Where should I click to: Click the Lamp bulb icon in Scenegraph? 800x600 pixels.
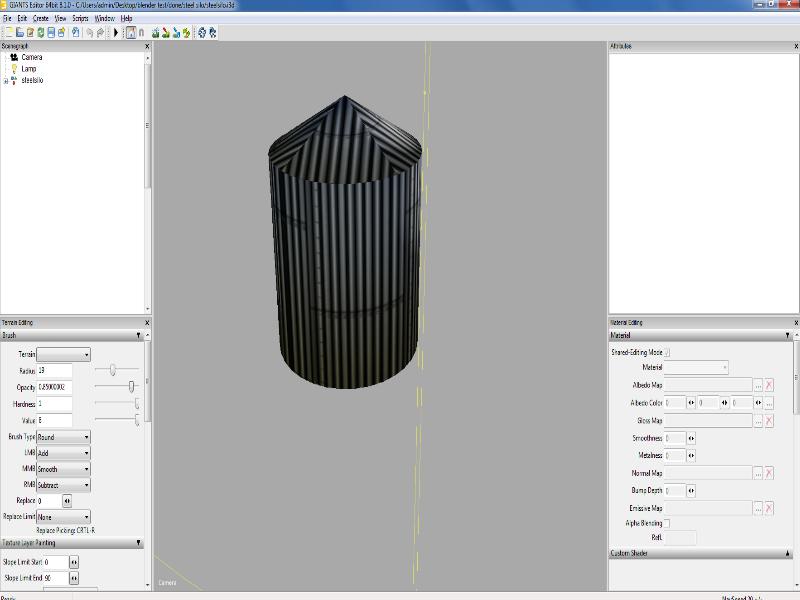pos(15,69)
